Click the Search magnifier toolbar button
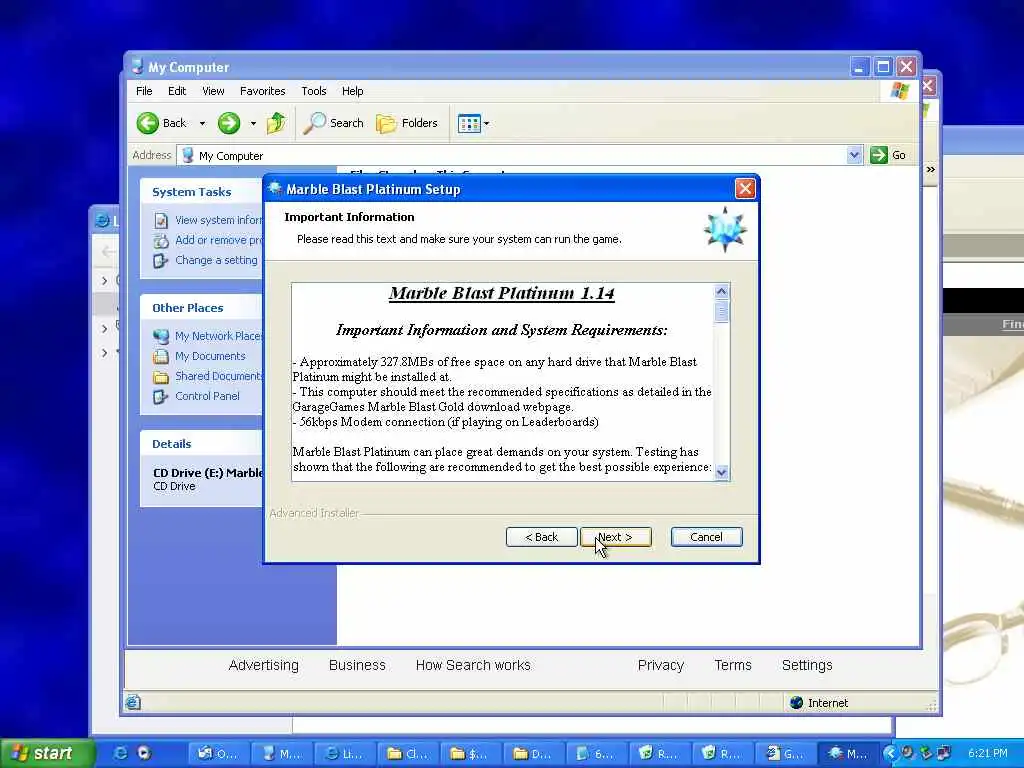The width and height of the screenshot is (1024, 768). [333, 123]
